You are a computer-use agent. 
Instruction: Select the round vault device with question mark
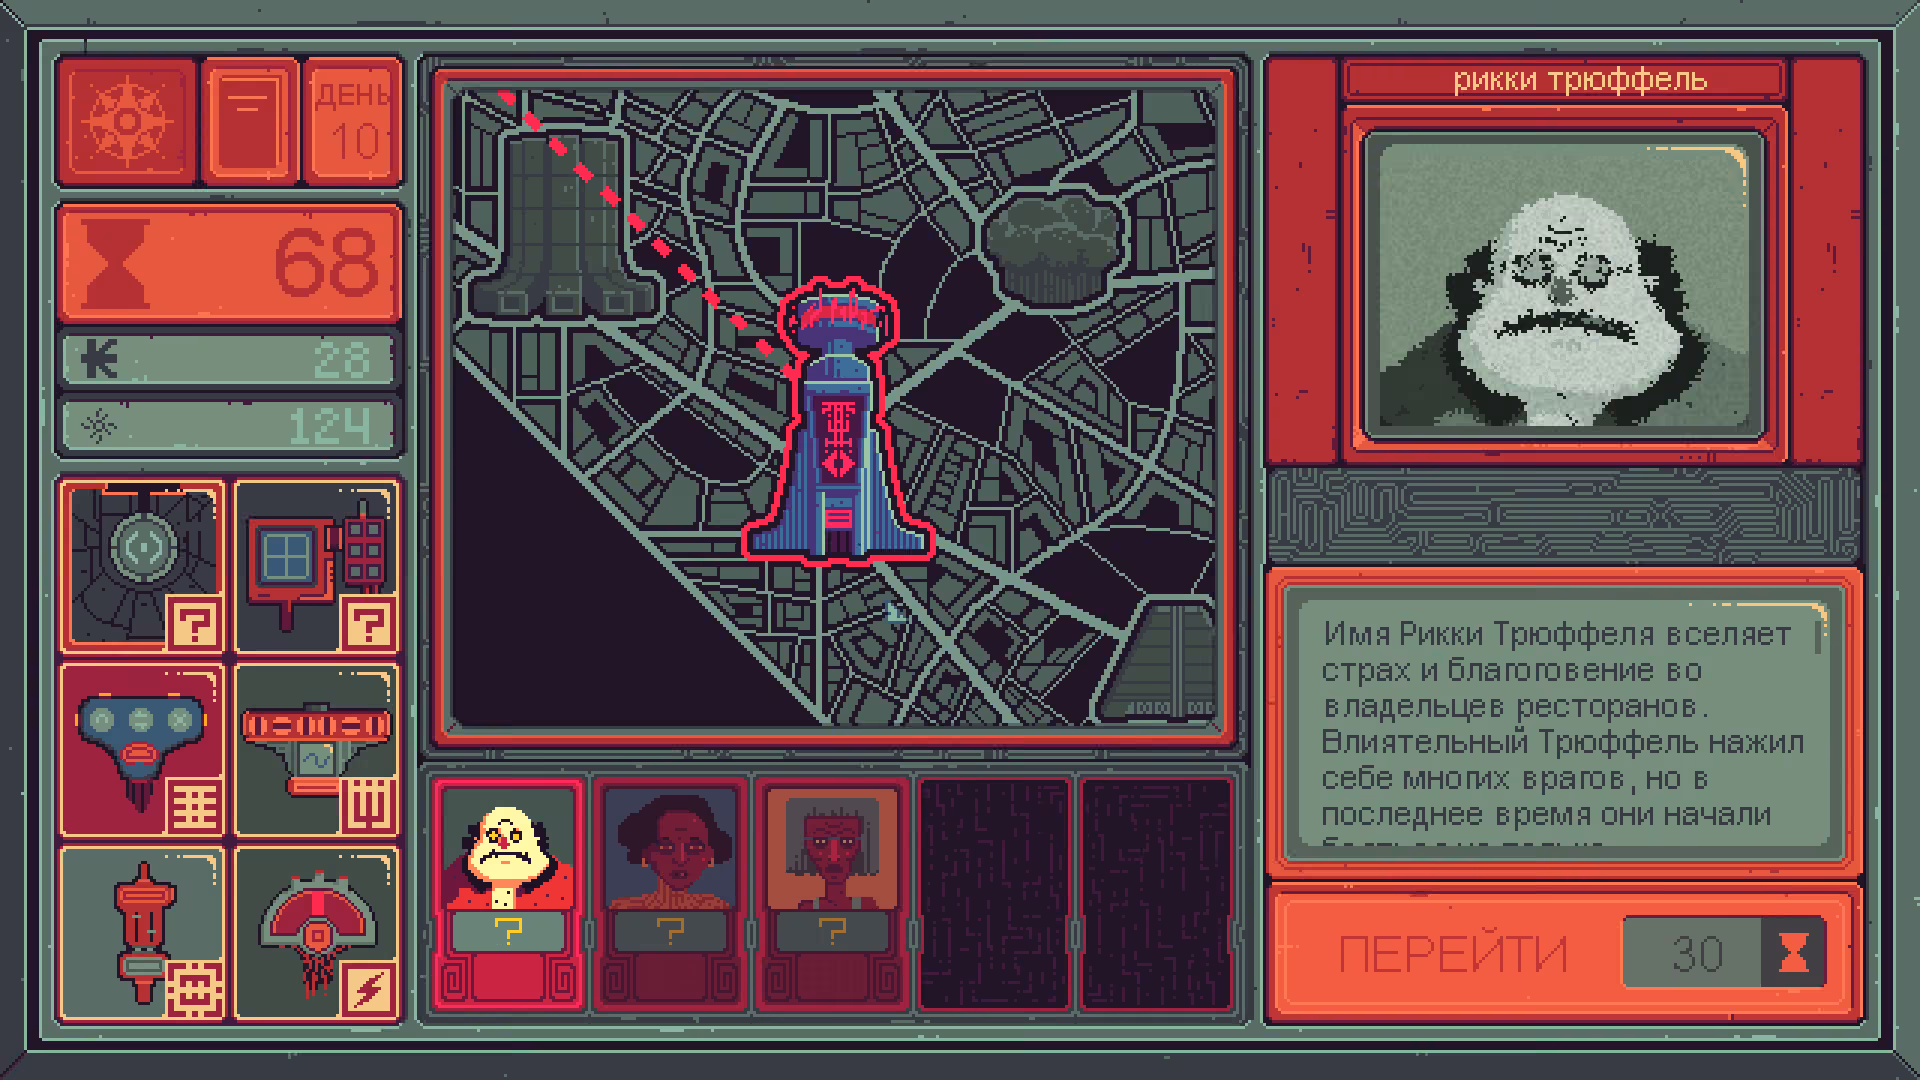[x=142, y=566]
